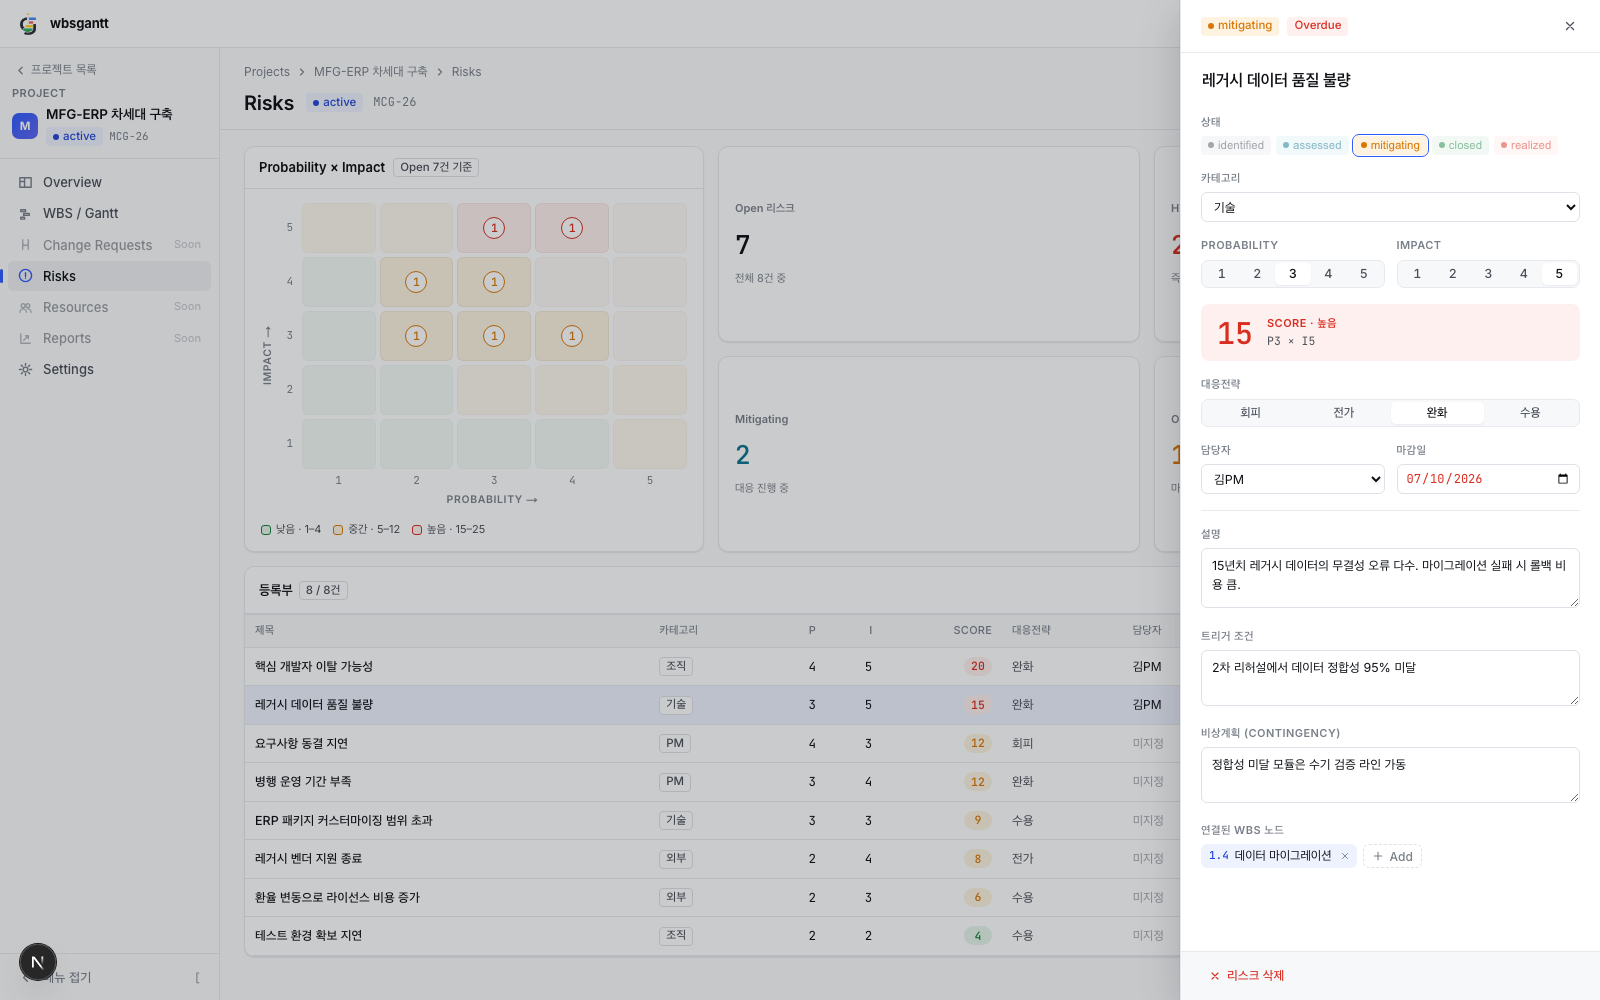
Task: Set status to assessed
Action: pos(1312,145)
